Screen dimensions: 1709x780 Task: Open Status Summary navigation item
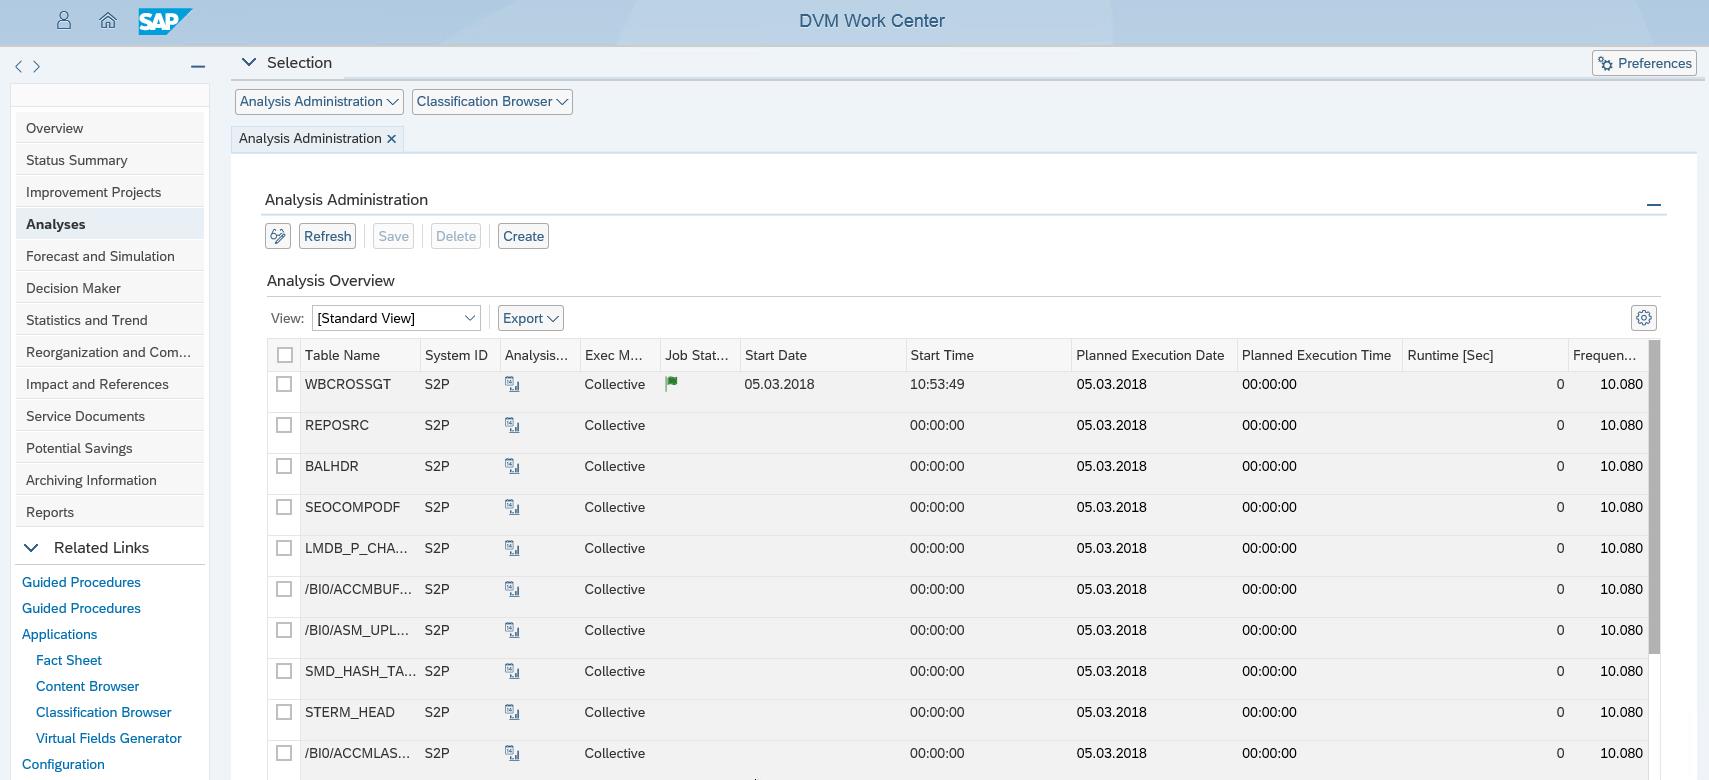click(110, 160)
